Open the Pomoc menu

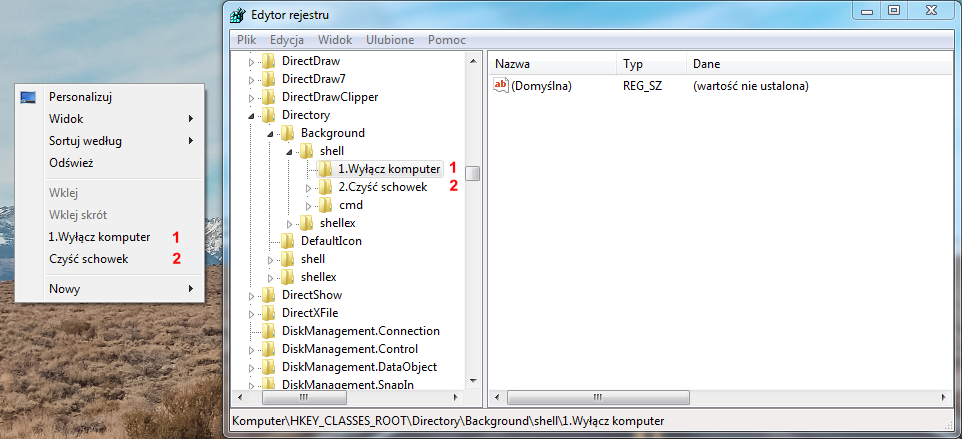tap(447, 40)
